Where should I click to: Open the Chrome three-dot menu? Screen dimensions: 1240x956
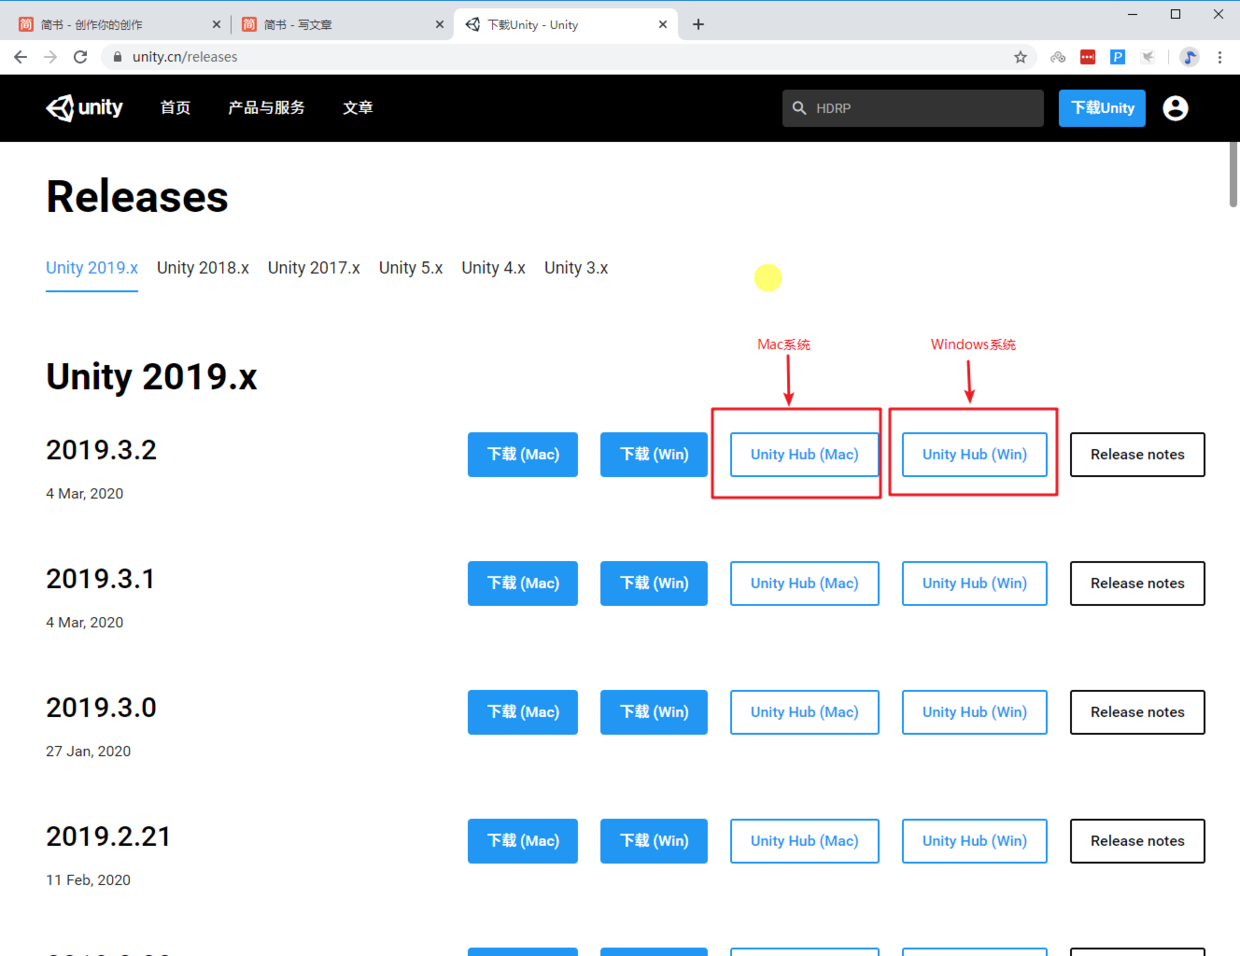pyautogui.click(x=1219, y=57)
